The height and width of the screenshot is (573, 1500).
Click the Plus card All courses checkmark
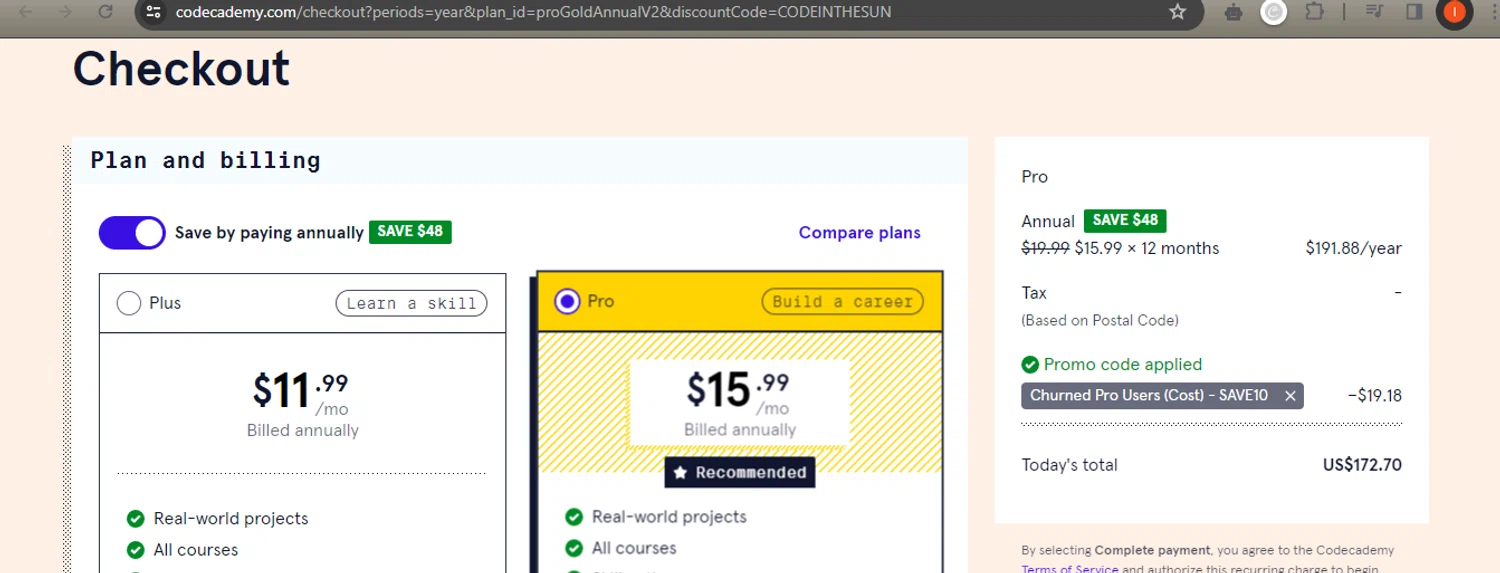136,549
